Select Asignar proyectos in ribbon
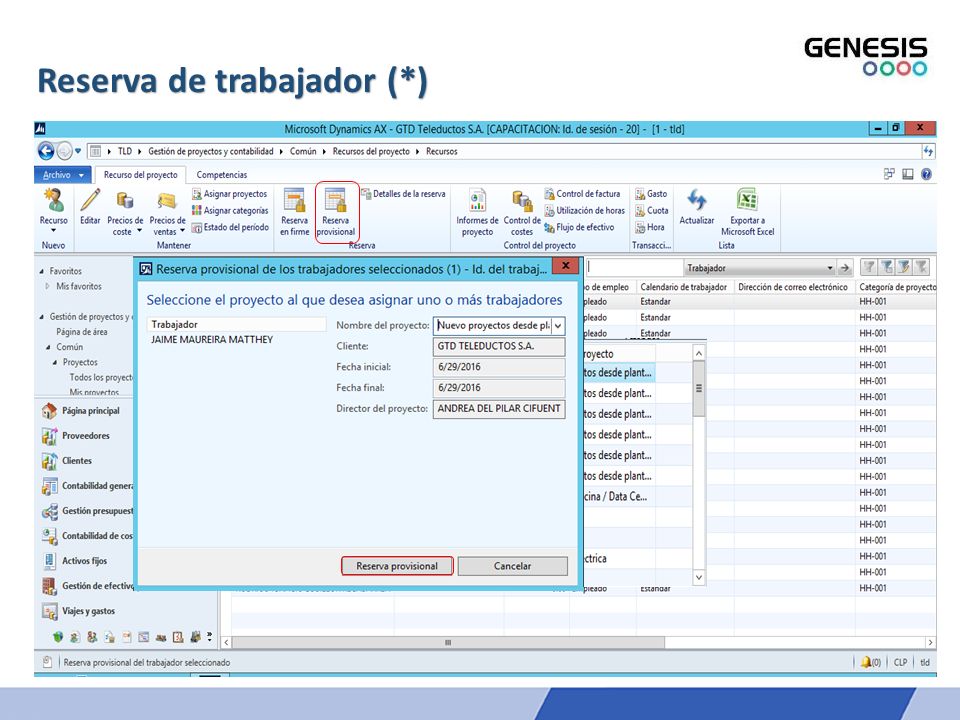960x720 pixels. tap(230, 194)
